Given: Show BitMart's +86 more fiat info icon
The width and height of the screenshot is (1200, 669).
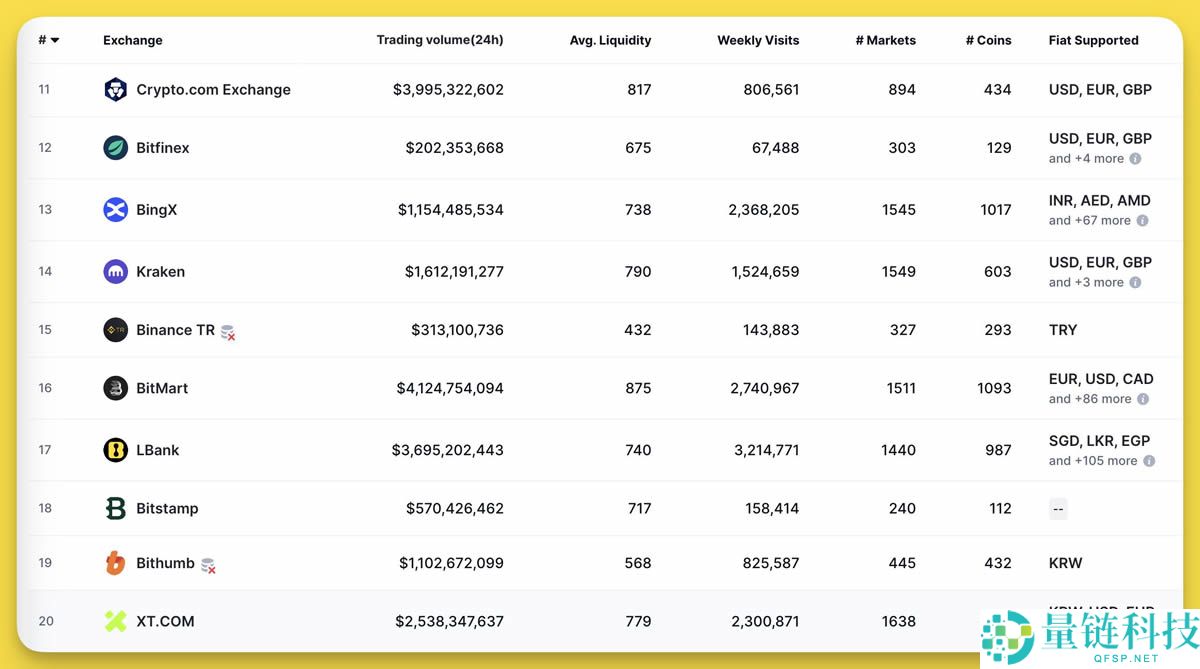Looking at the screenshot, I should point(1143,399).
